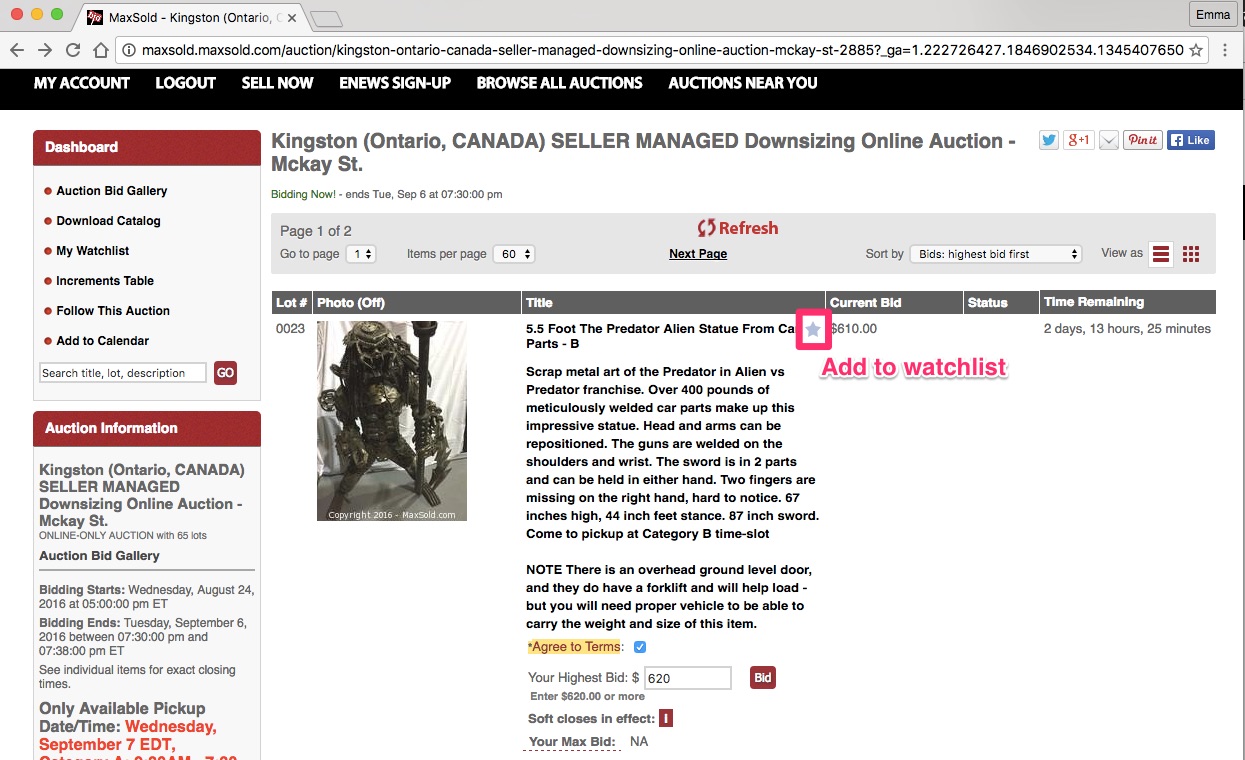Viewport: 1245px width, 760px height.
Task: Like the auction on Facebook
Action: 1190,140
